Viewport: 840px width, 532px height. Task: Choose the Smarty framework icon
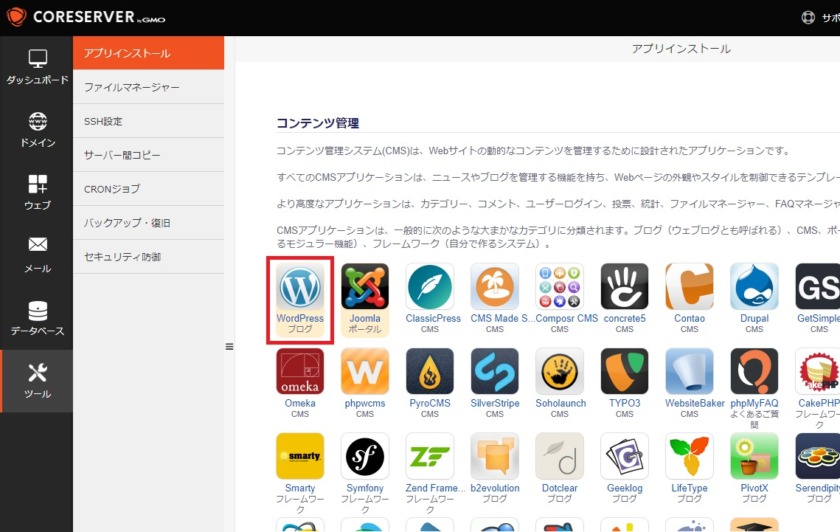pyautogui.click(x=300, y=456)
